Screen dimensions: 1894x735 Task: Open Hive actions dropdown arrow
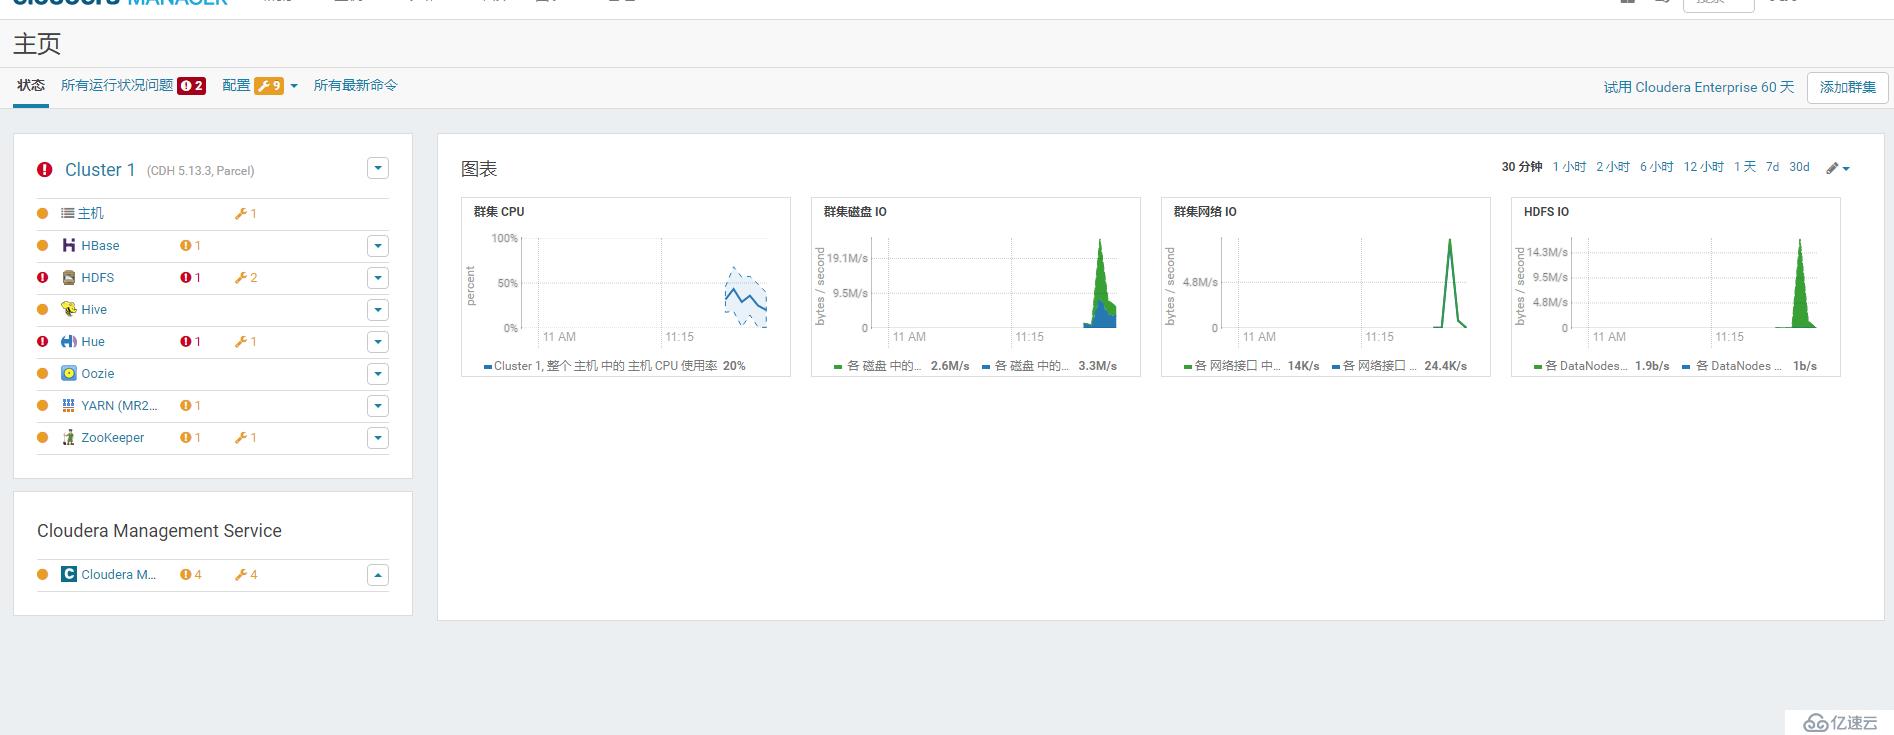378,309
